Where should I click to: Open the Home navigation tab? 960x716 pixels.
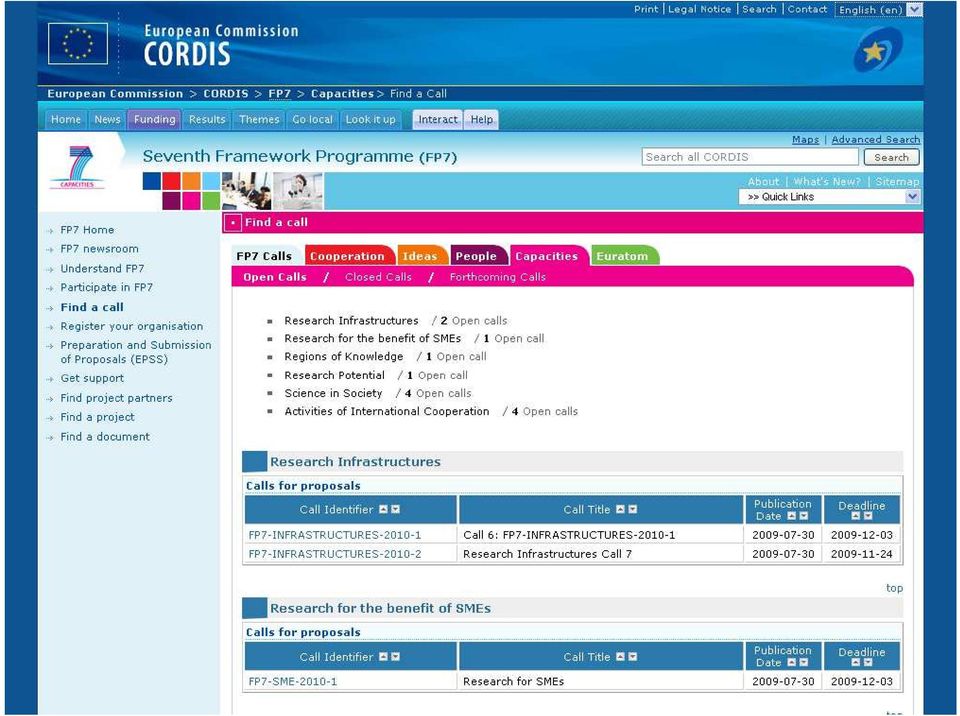tap(66, 119)
